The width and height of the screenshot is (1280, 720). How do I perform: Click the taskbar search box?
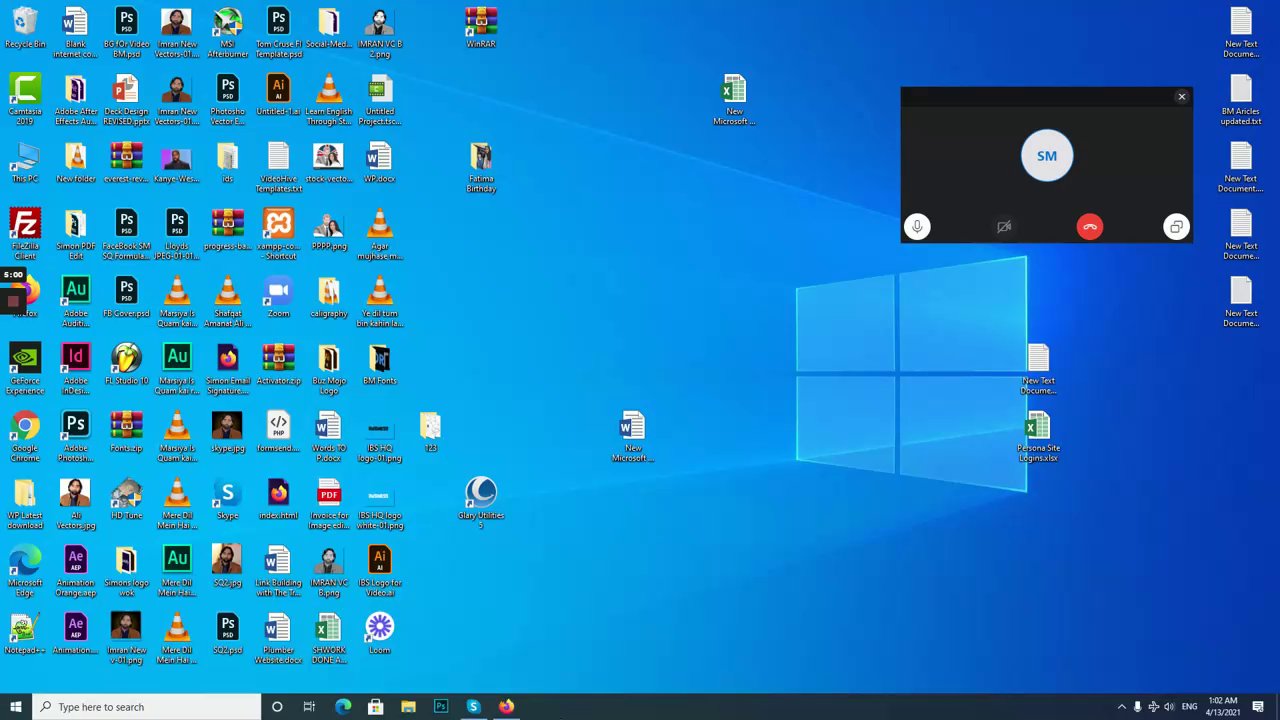(146, 707)
